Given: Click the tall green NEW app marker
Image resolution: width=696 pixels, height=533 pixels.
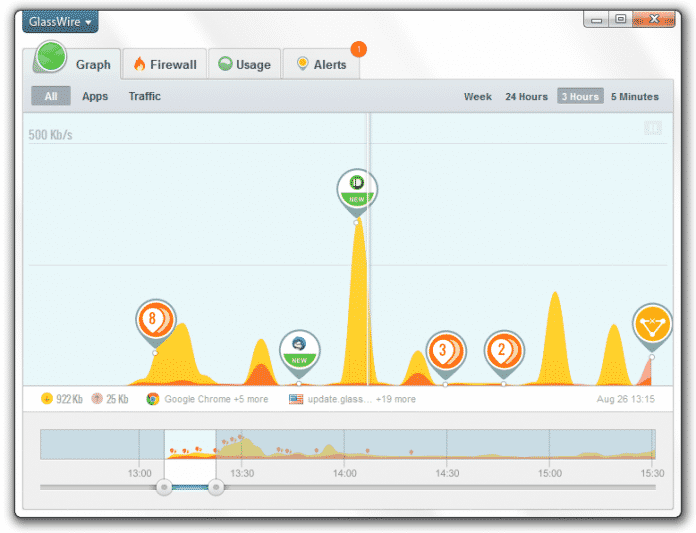Looking at the screenshot, I should pyautogui.click(x=357, y=188).
